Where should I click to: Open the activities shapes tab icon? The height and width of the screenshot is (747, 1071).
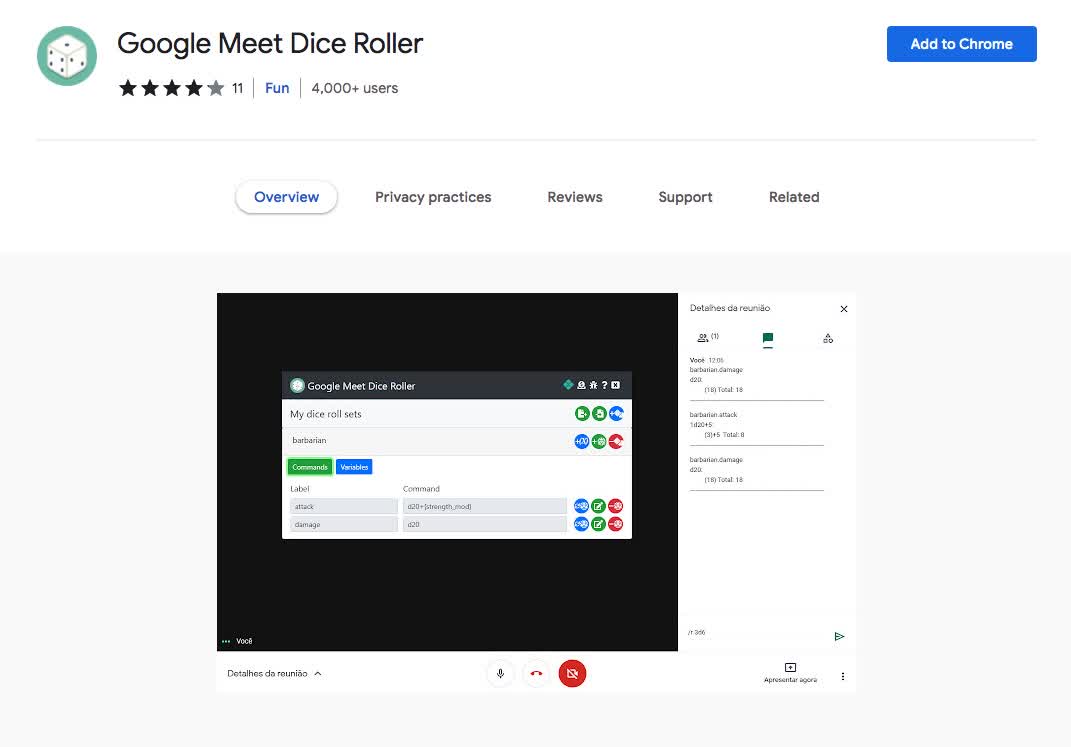pyautogui.click(x=828, y=338)
